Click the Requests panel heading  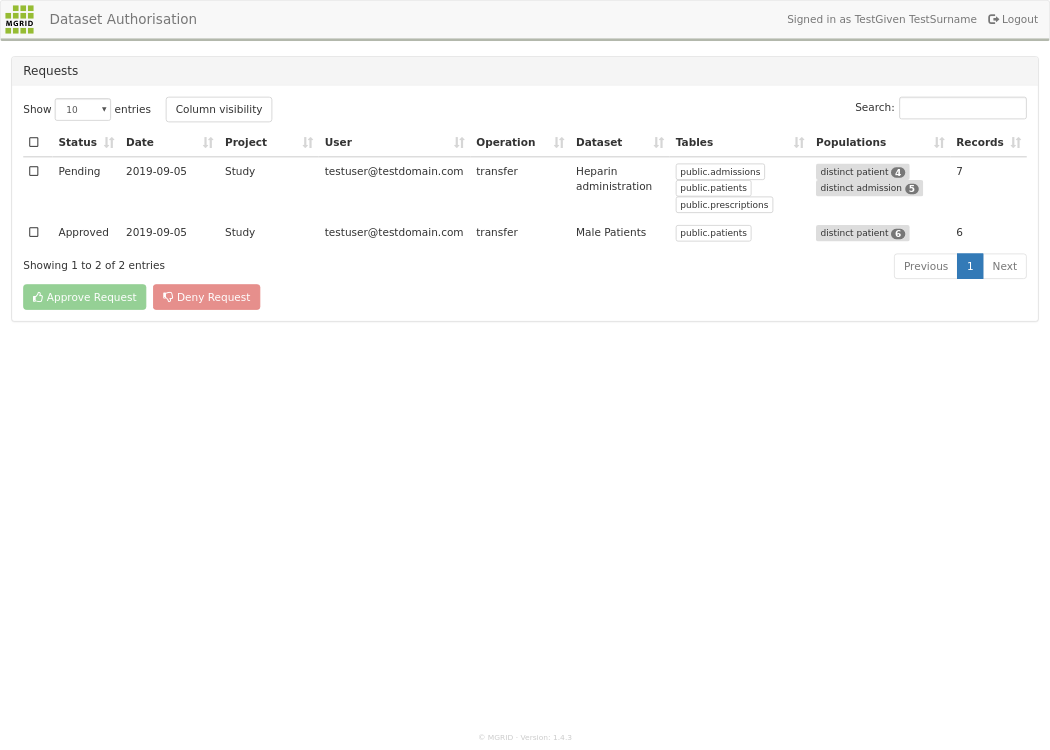tap(51, 71)
